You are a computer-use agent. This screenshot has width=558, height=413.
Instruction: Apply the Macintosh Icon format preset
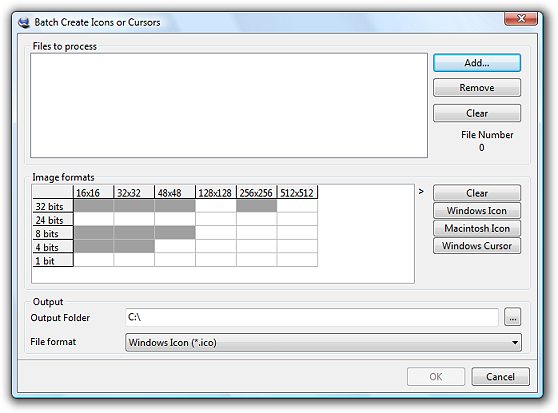(477, 228)
